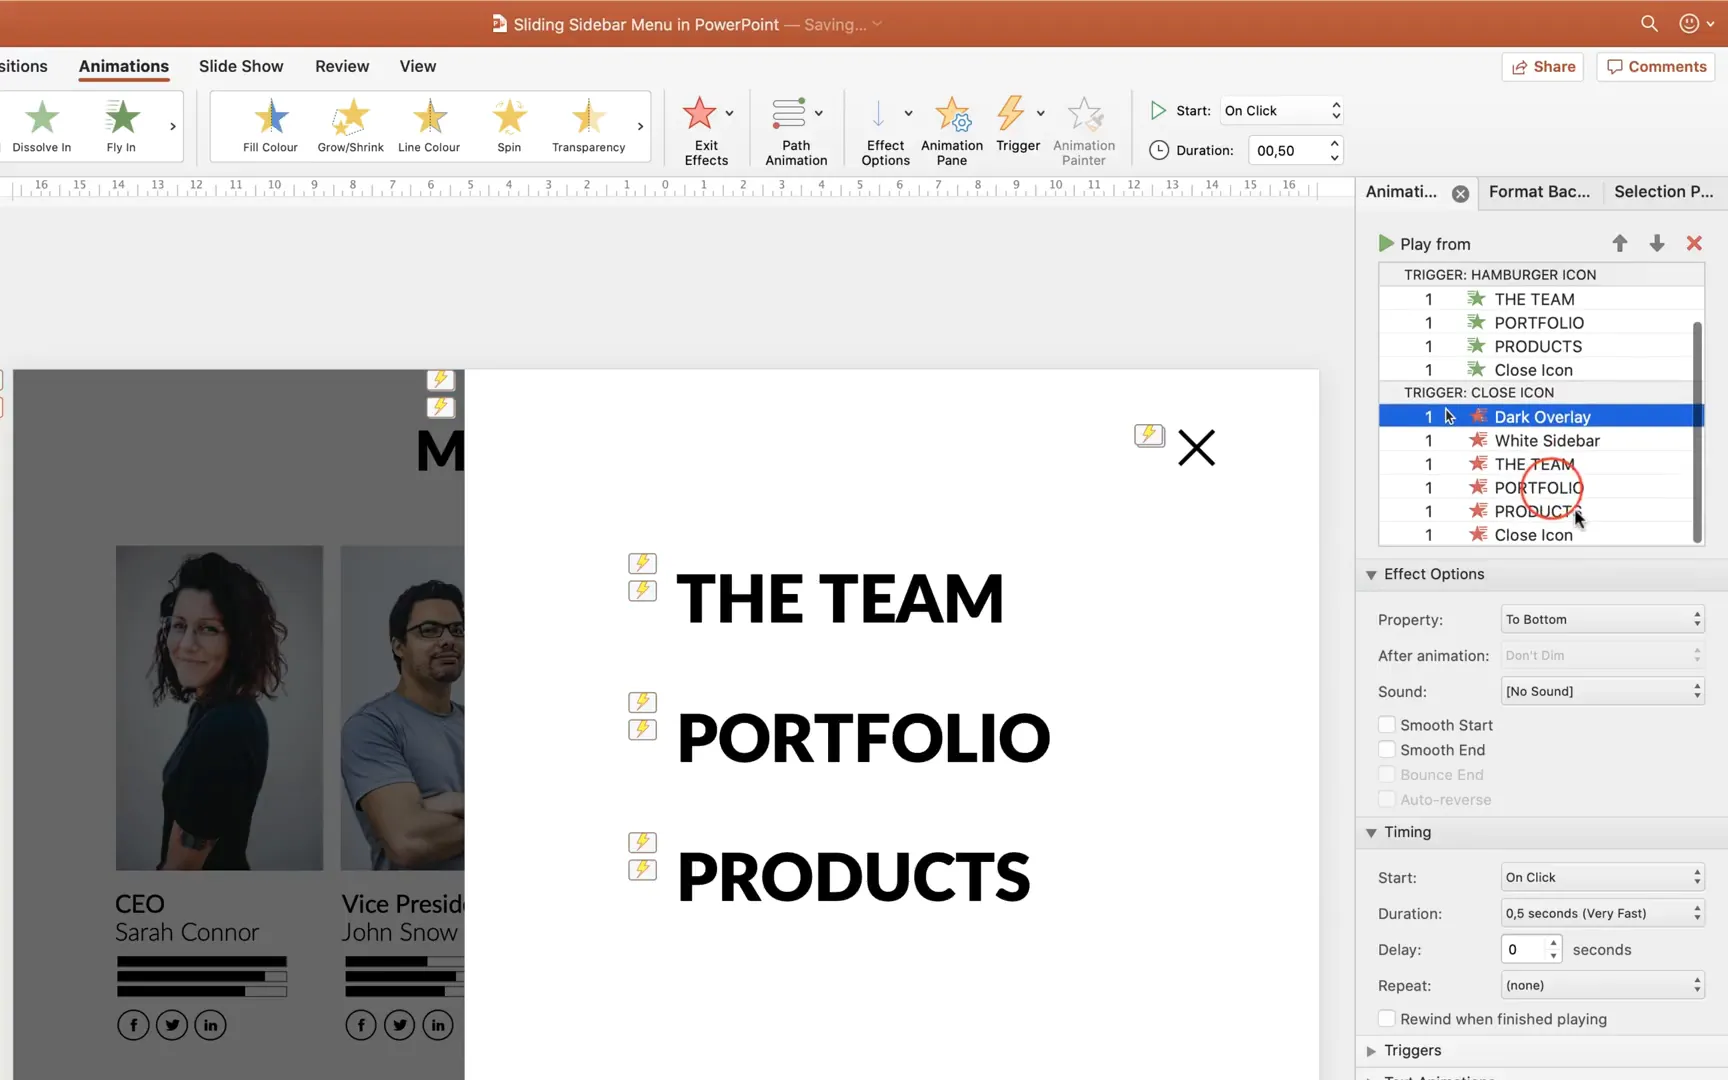1728x1080 pixels.
Task: Open the feedback smiley menu
Action: click(x=1696, y=23)
